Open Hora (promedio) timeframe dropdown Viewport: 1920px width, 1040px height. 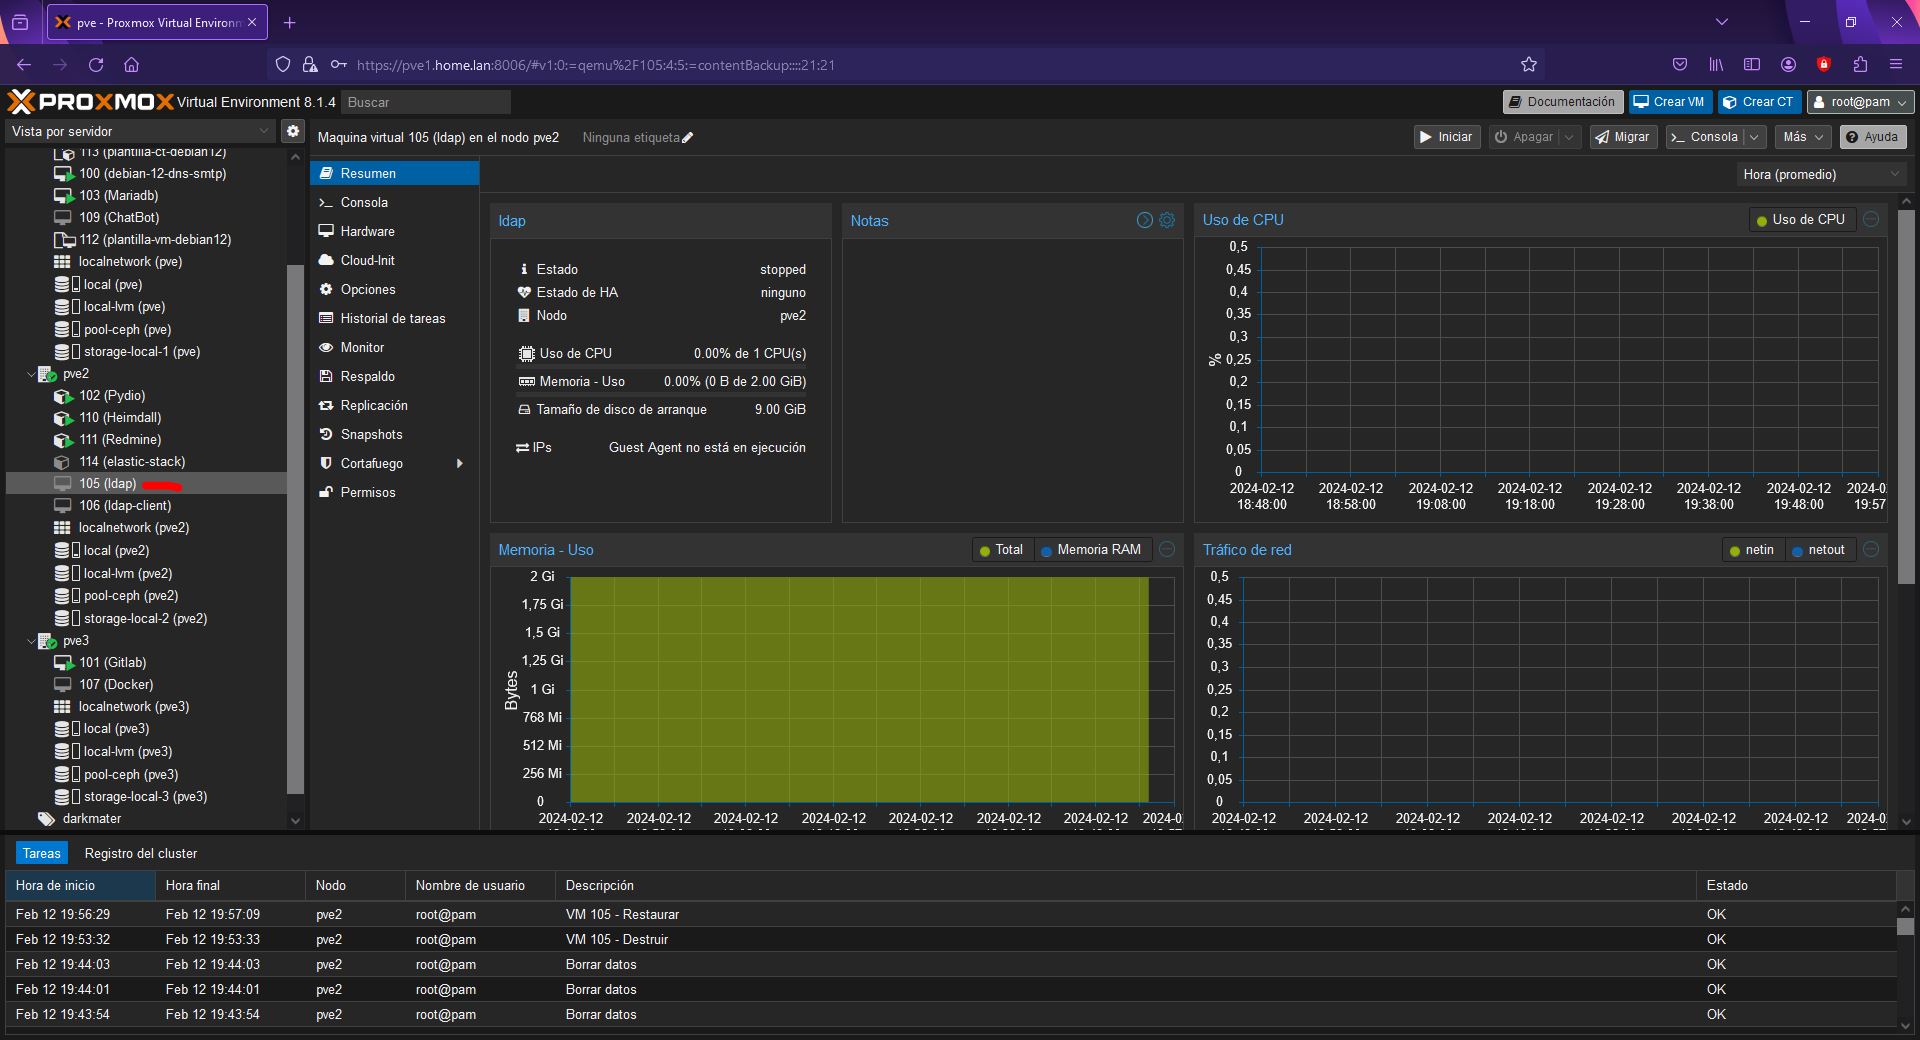pos(1821,174)
